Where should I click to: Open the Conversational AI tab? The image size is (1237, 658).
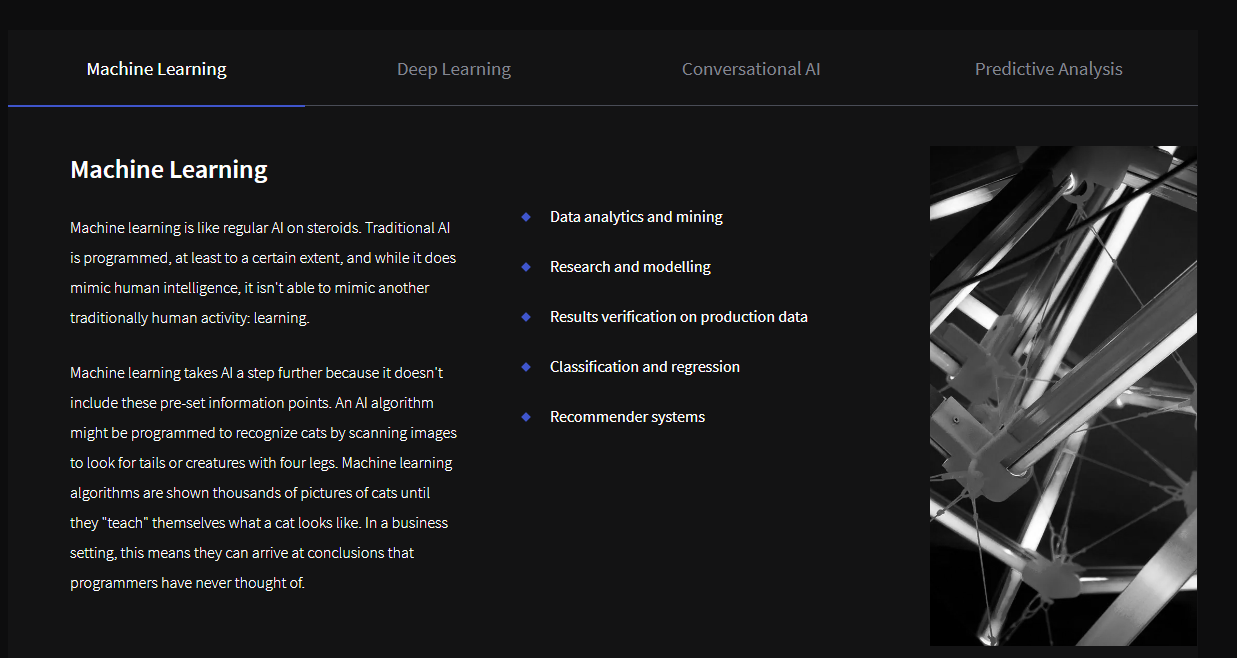tap(751, 68)
